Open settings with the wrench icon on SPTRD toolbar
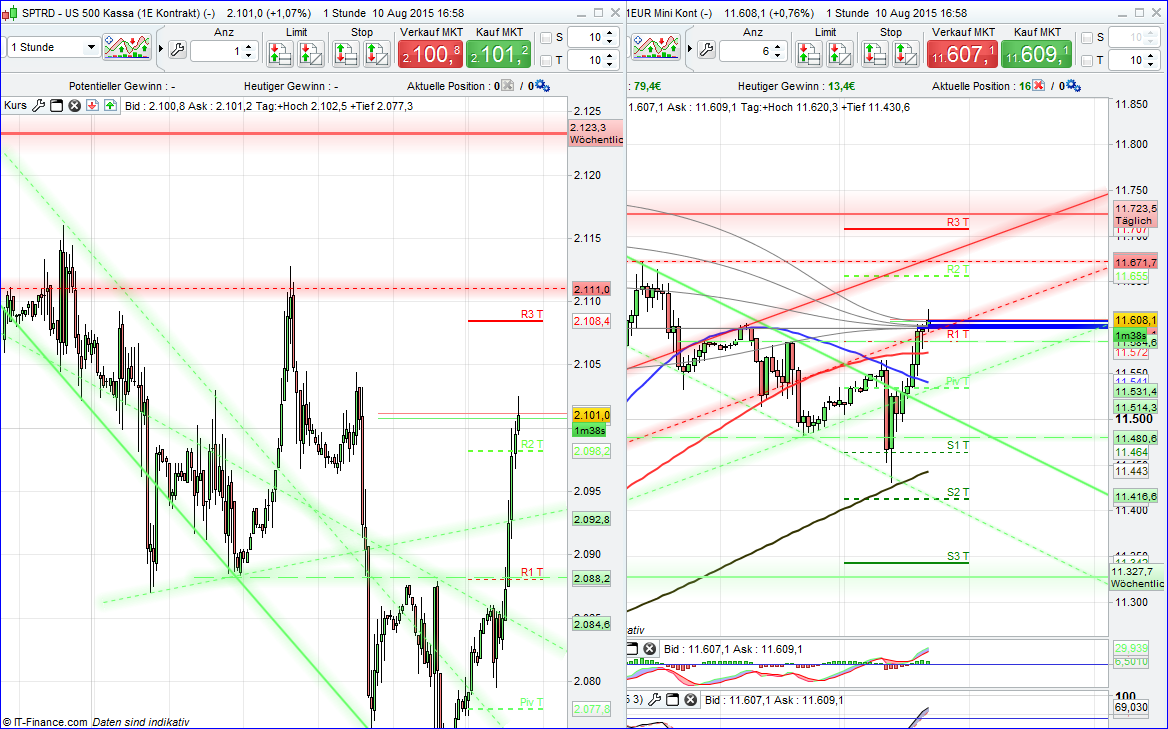 click(x=176, y=47)
